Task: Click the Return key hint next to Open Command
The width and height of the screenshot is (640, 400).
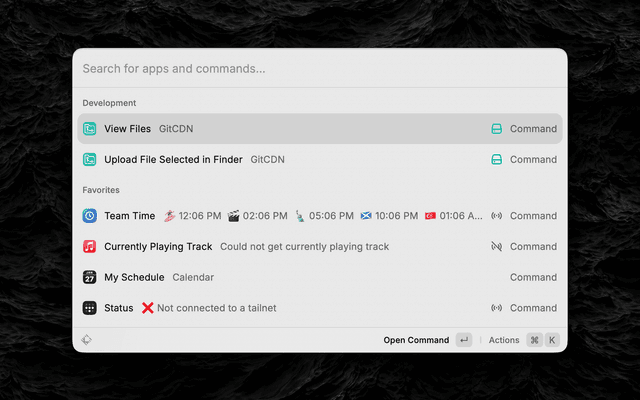Action: point(464,340)
